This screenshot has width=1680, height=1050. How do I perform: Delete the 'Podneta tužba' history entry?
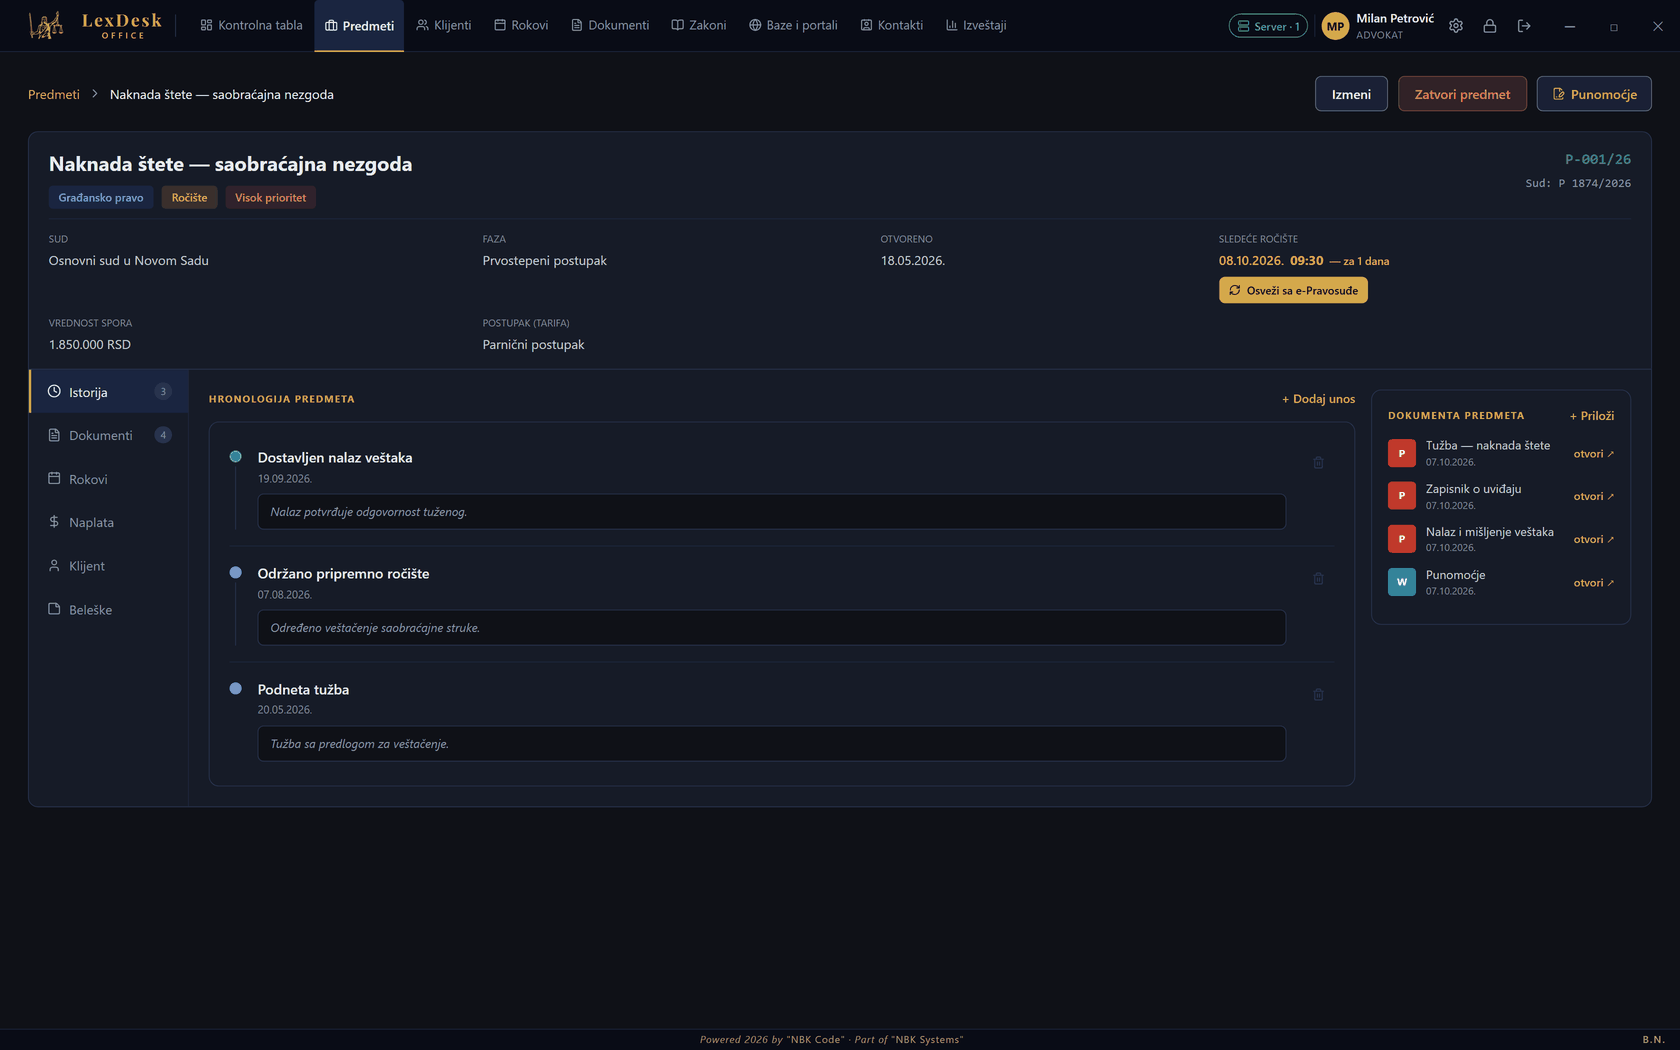tap(1318, 695)
